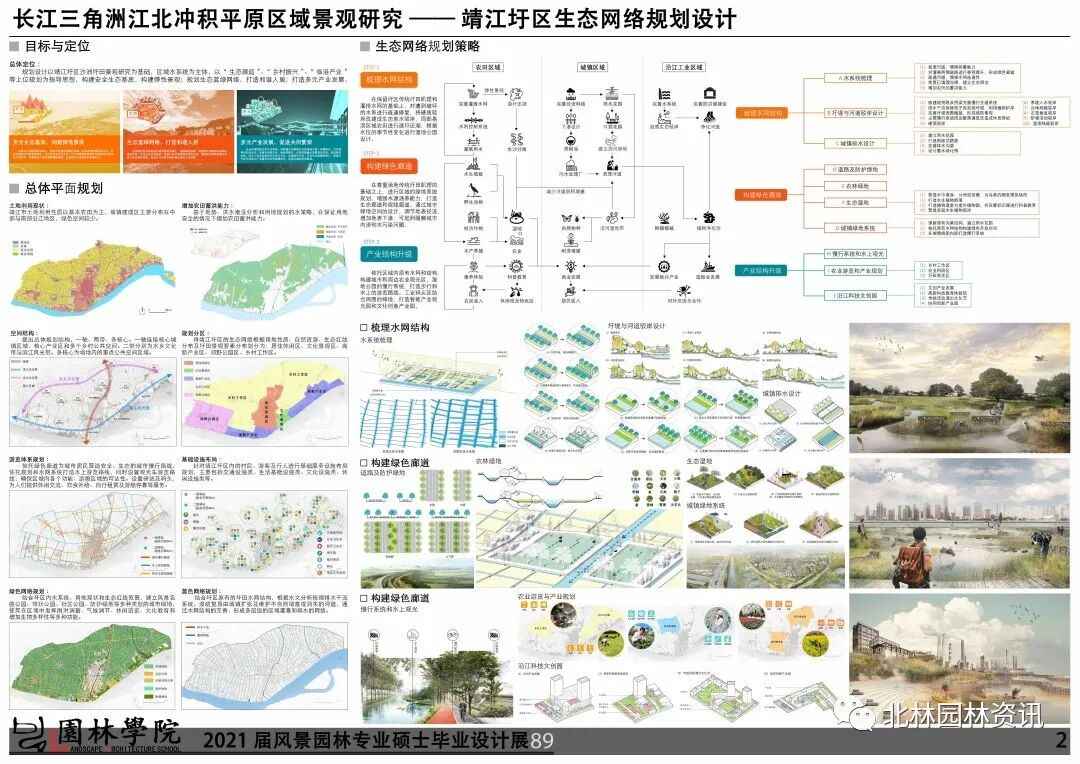
Task: Click the orange STEP 1 梳理水网结构 button
Action: [389, 80]
